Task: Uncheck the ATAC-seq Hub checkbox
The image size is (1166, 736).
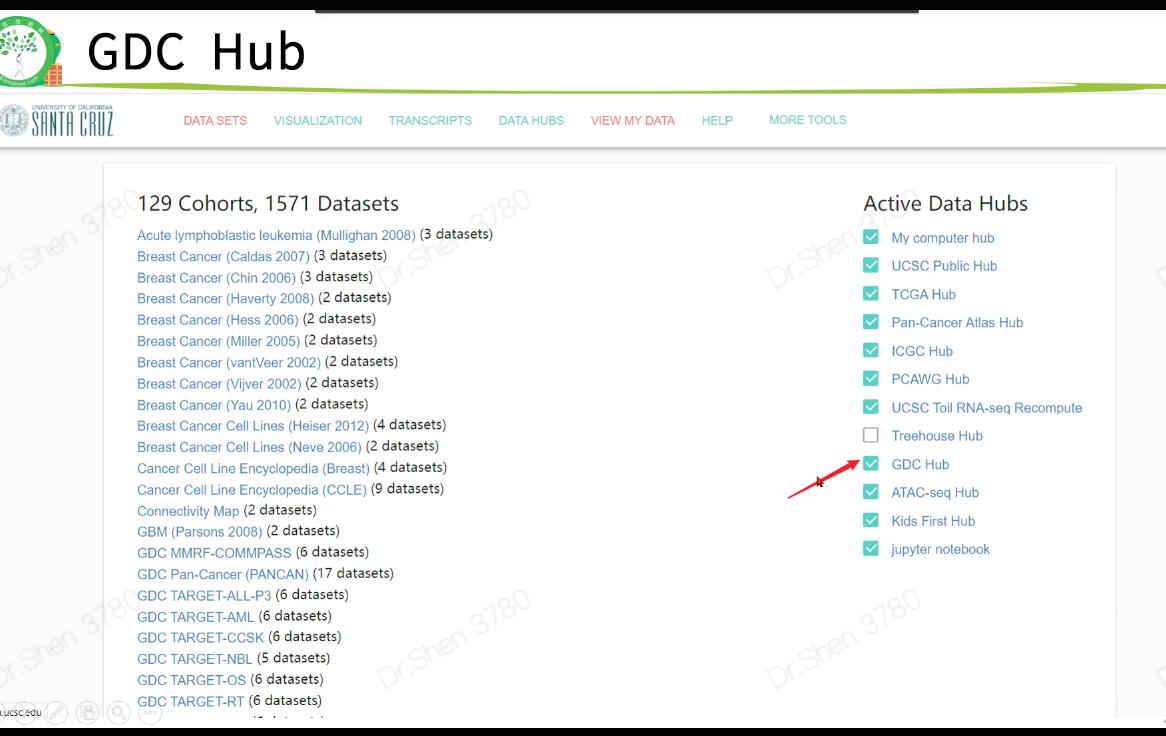Action: 871,492
